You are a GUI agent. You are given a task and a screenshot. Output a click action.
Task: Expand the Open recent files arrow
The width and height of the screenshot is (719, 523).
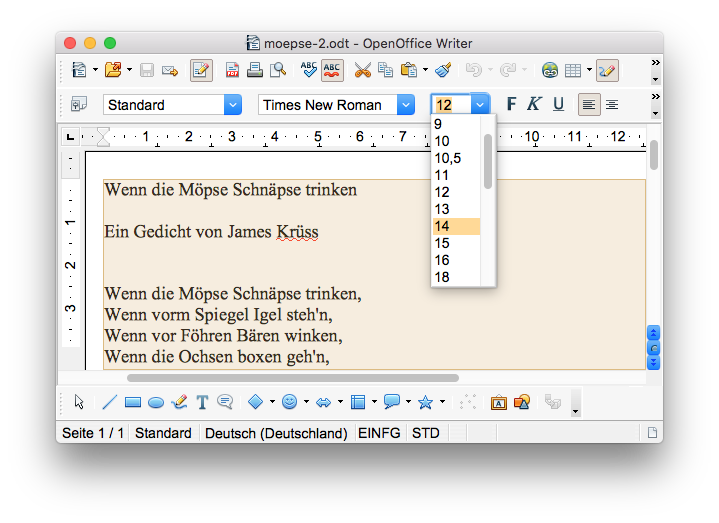[x=130, y=70]
